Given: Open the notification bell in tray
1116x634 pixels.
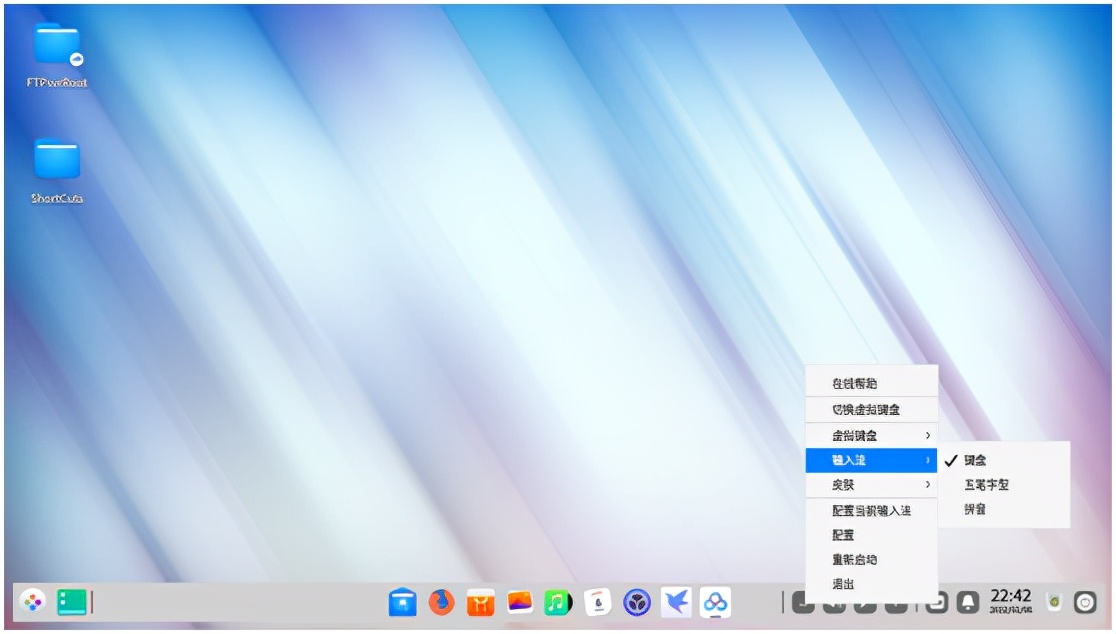Looking at the screenshot, I should tap(968, 602).
